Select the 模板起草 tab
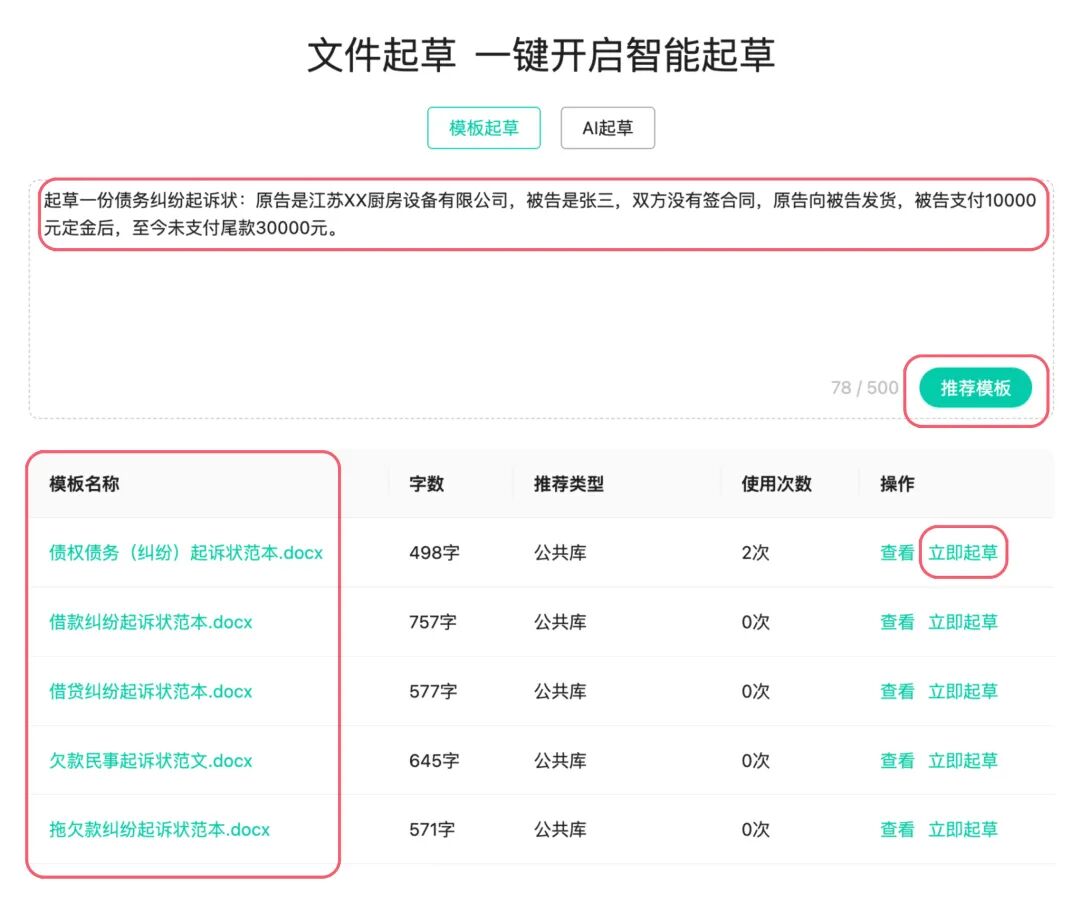The width and height of the screenshot is (1080, 900). [x=484, y=127]
